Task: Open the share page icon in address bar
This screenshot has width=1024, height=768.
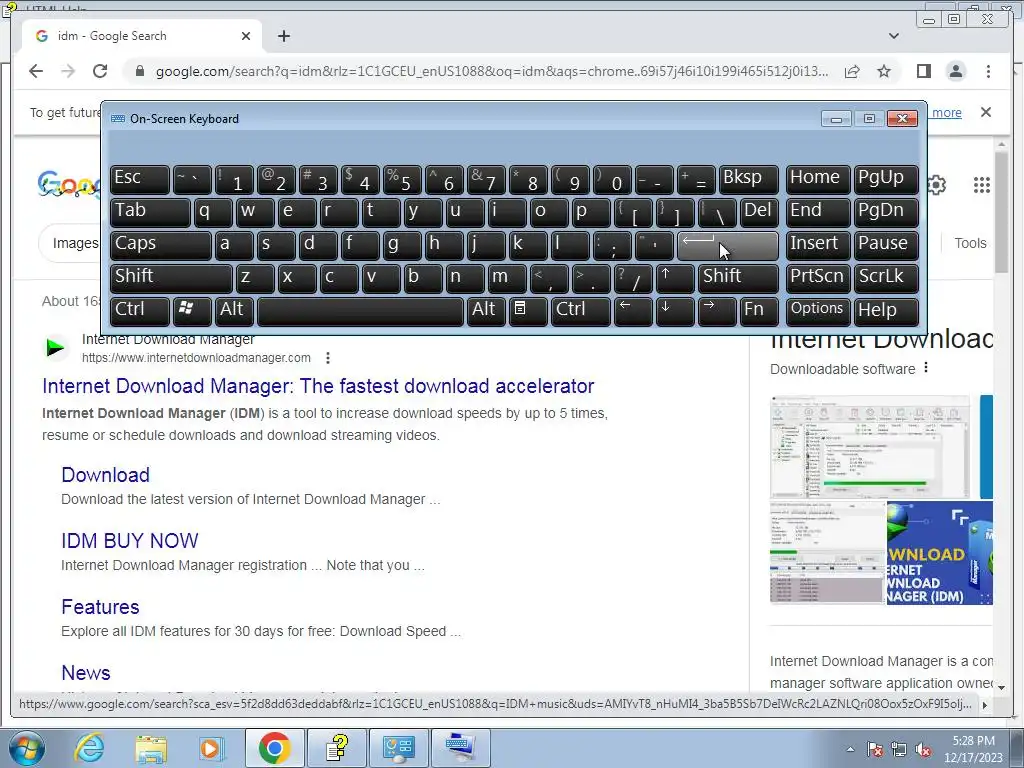Action: tap(852, 71)
